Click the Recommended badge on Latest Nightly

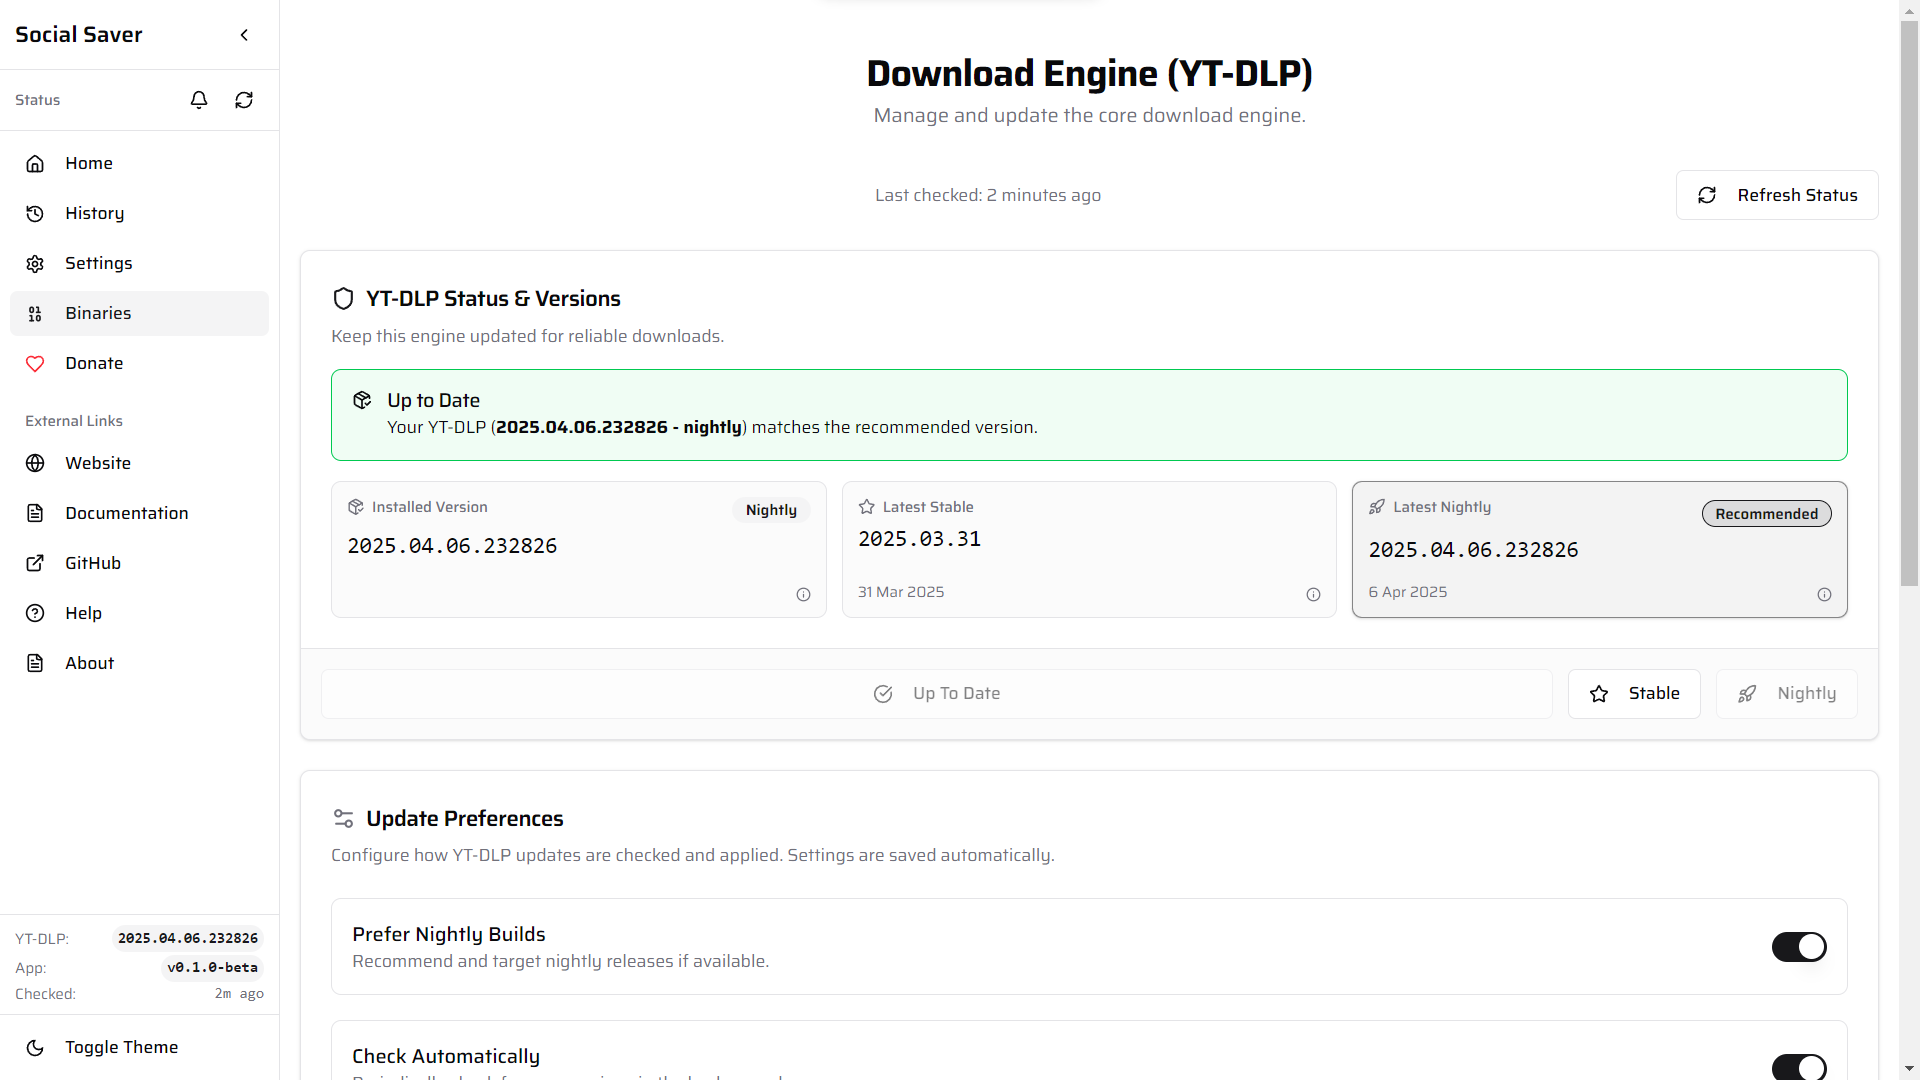click(1766, 513)
